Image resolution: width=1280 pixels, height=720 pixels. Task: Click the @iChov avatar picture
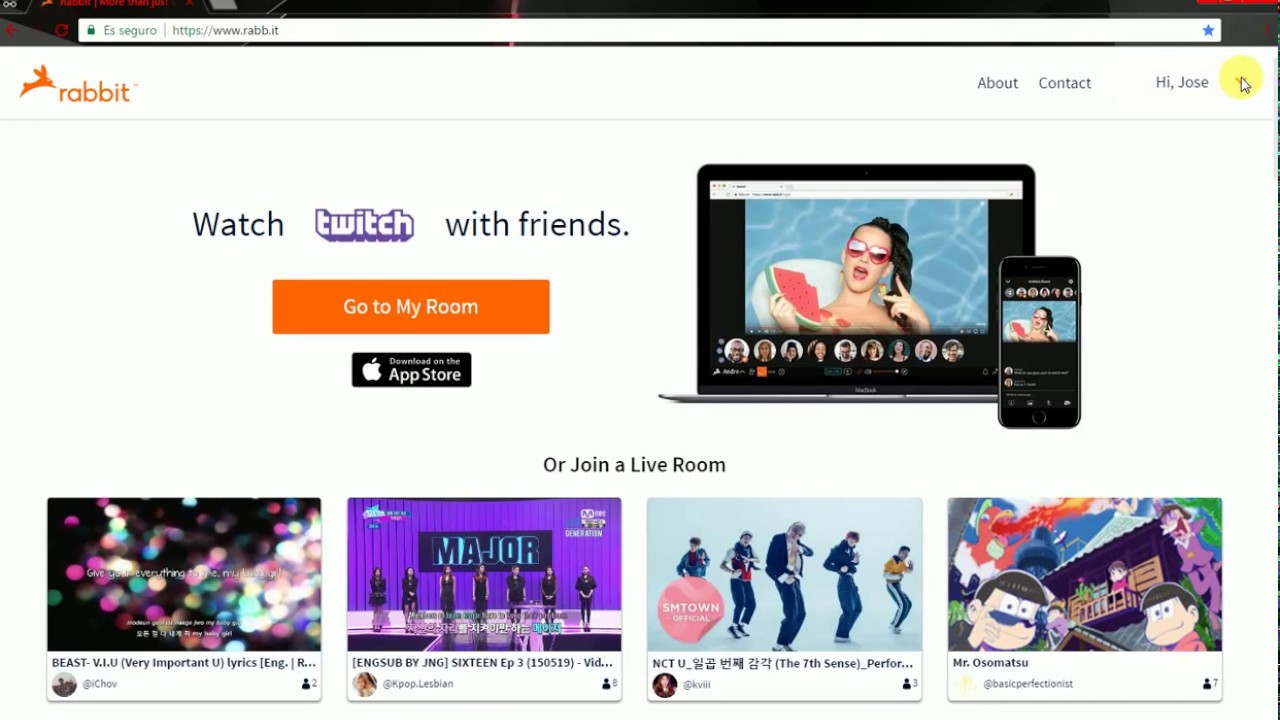64,684
